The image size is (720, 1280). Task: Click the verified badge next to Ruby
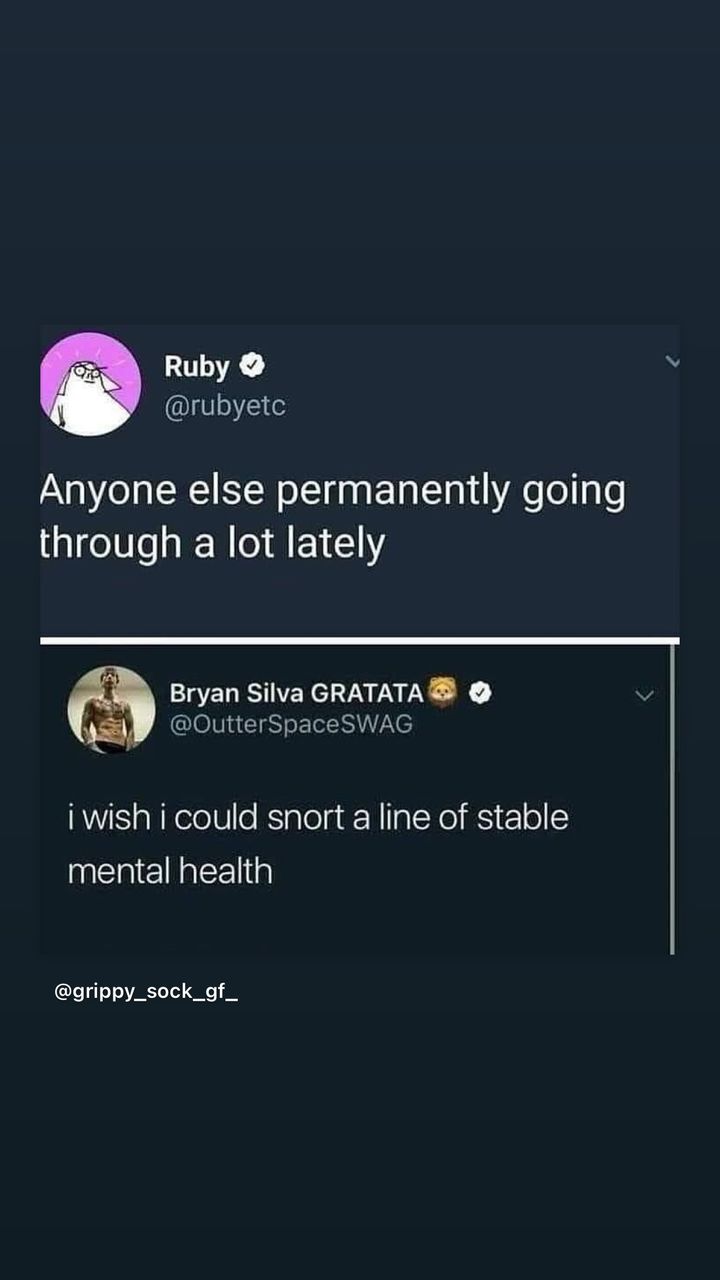(x=253, y=367)
